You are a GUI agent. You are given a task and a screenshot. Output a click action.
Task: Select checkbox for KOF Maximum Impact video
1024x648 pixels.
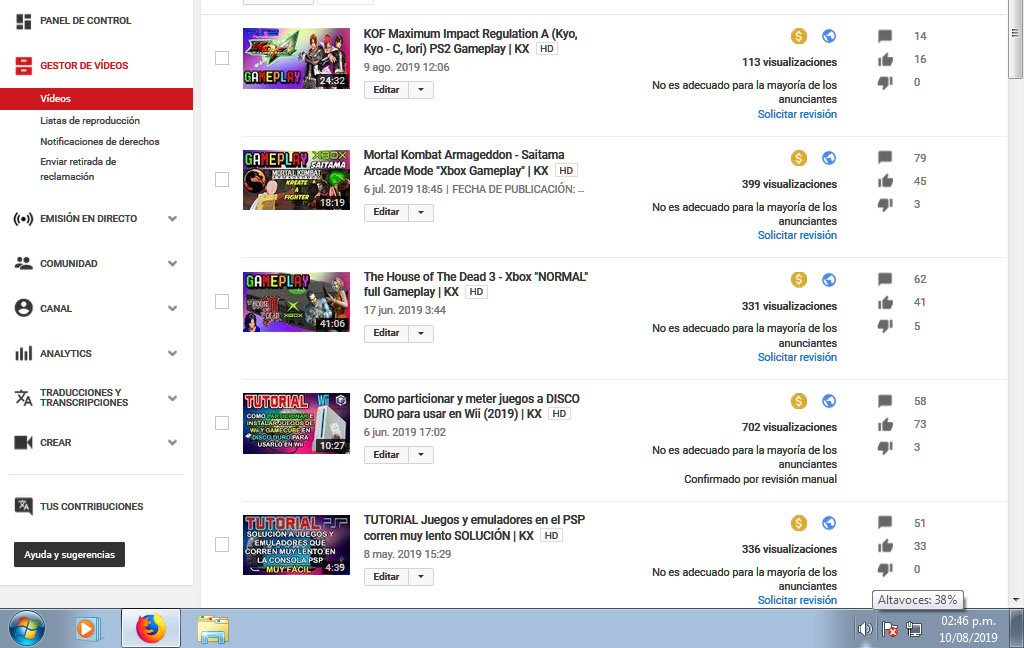(x=222, y=58)
